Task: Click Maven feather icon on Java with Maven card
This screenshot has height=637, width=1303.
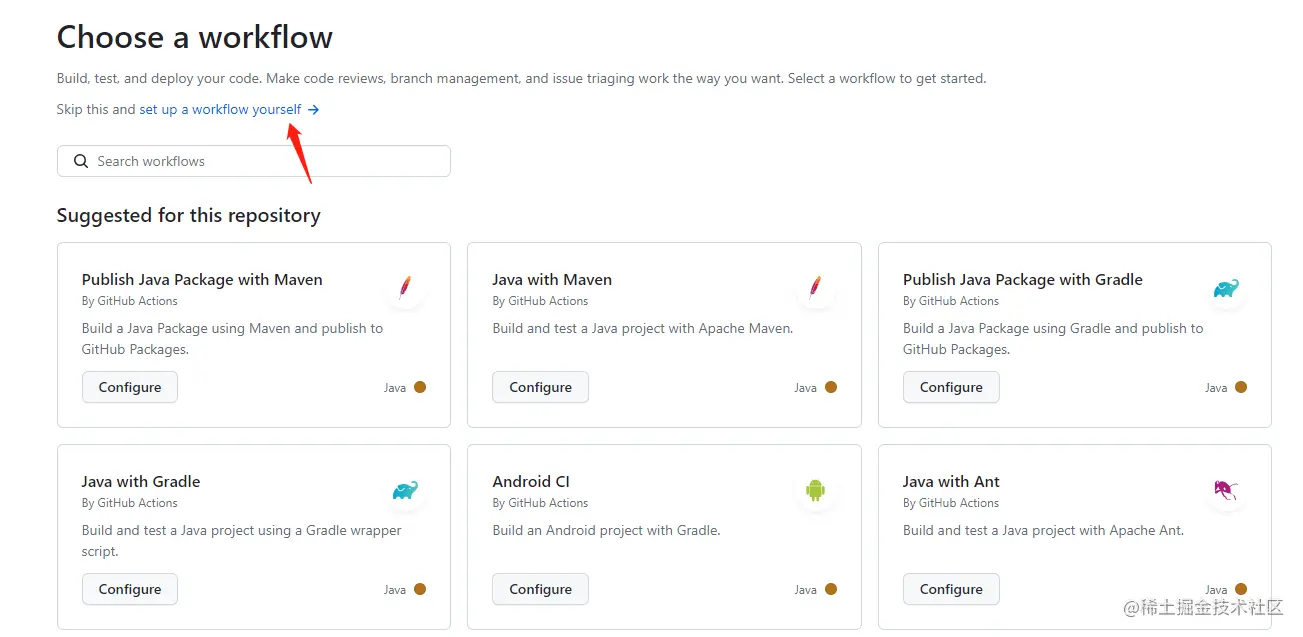Action: [815, 288]
